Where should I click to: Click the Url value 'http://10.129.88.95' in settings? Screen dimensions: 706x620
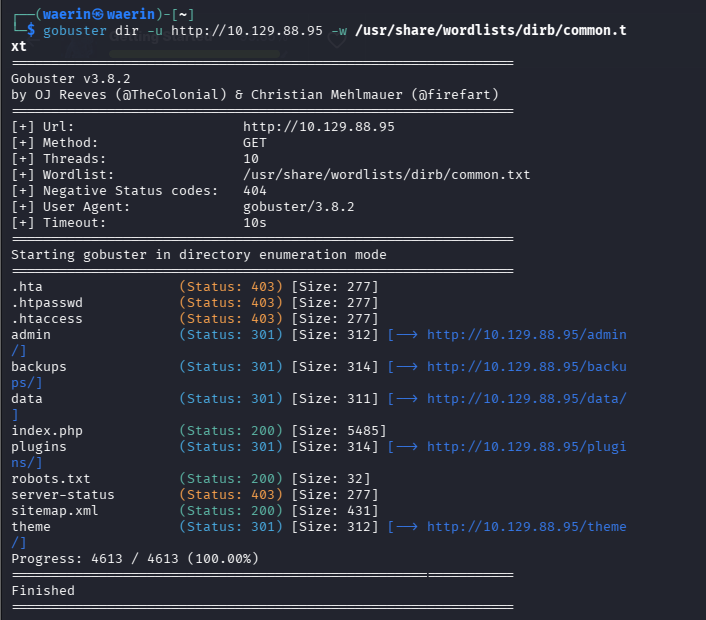(319, 127)
